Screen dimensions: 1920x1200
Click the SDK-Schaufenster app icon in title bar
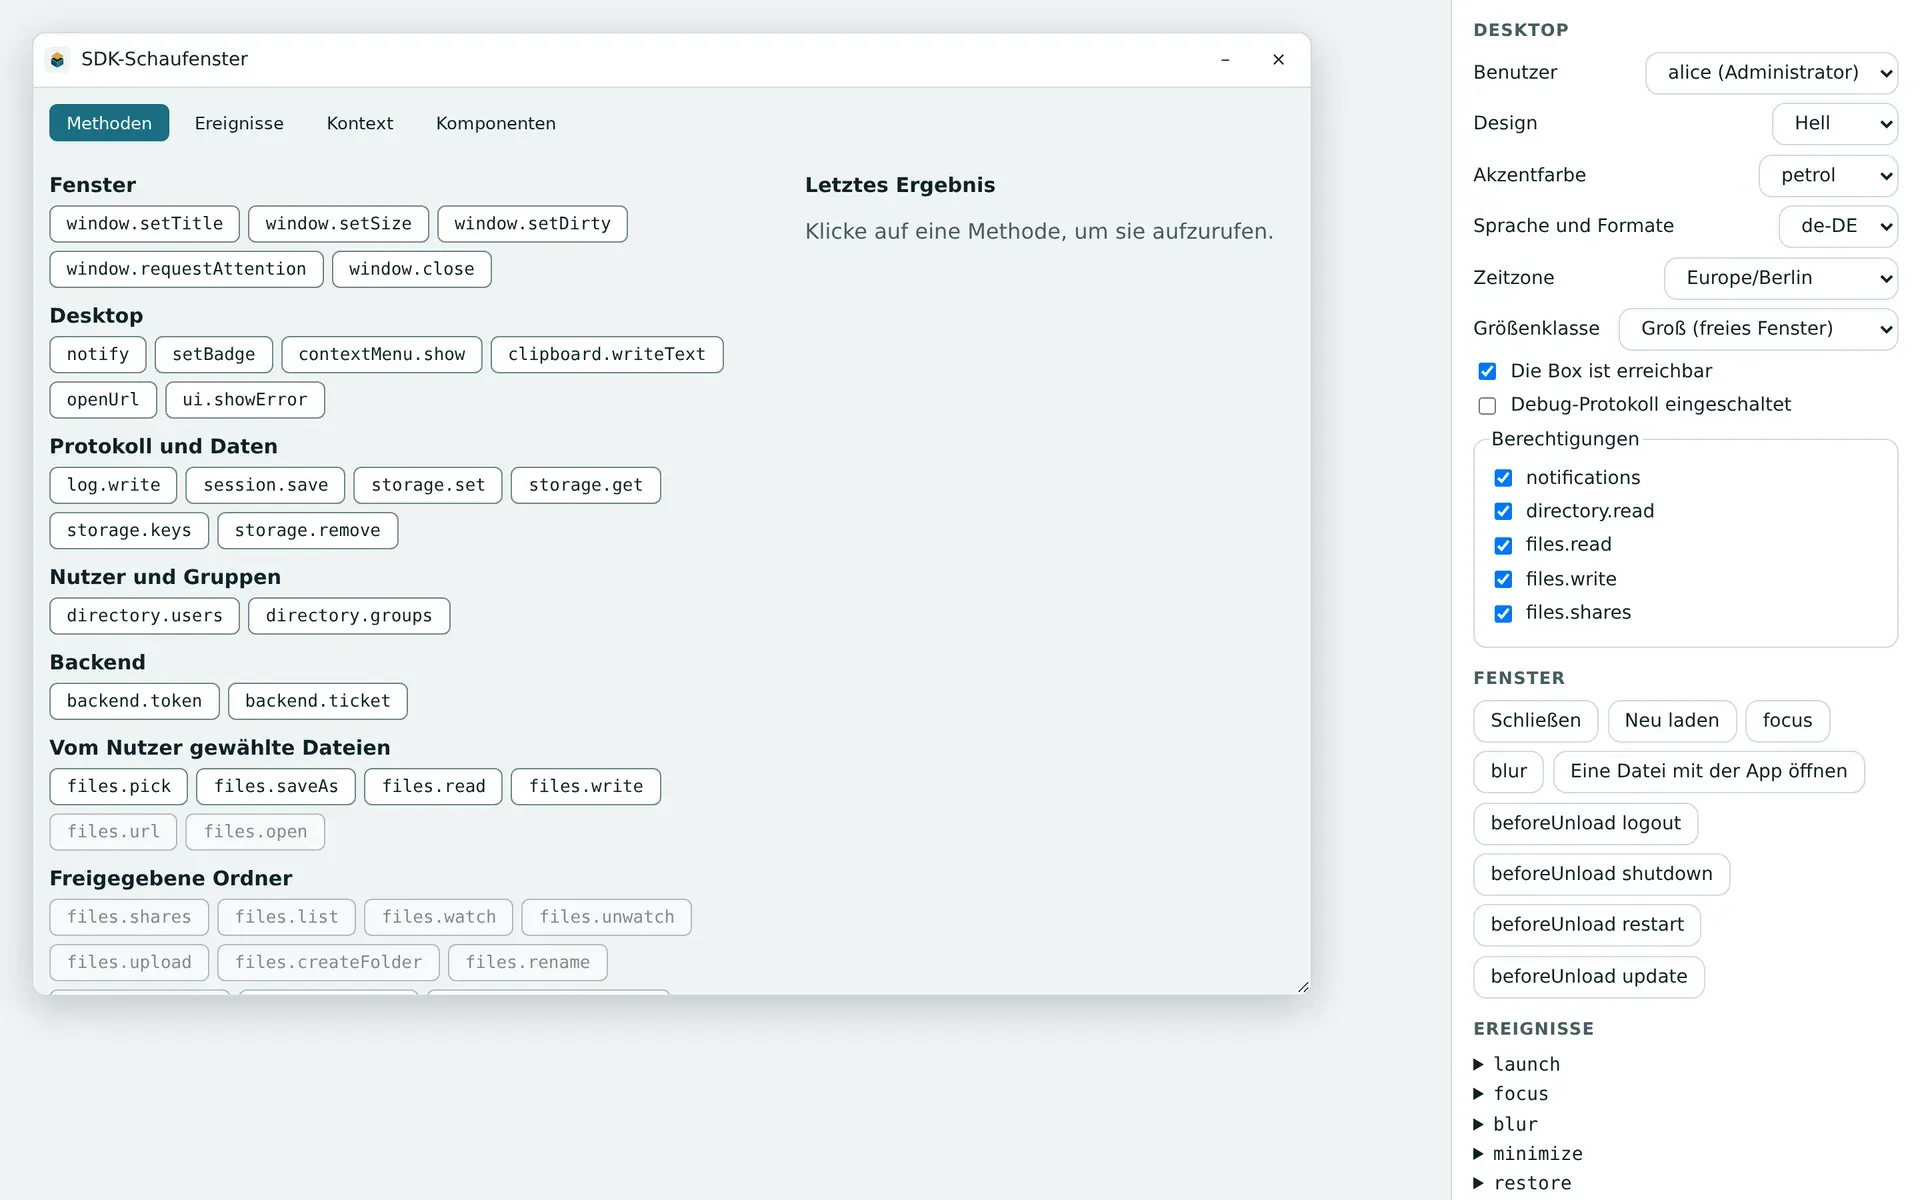(x=57, y=60)
